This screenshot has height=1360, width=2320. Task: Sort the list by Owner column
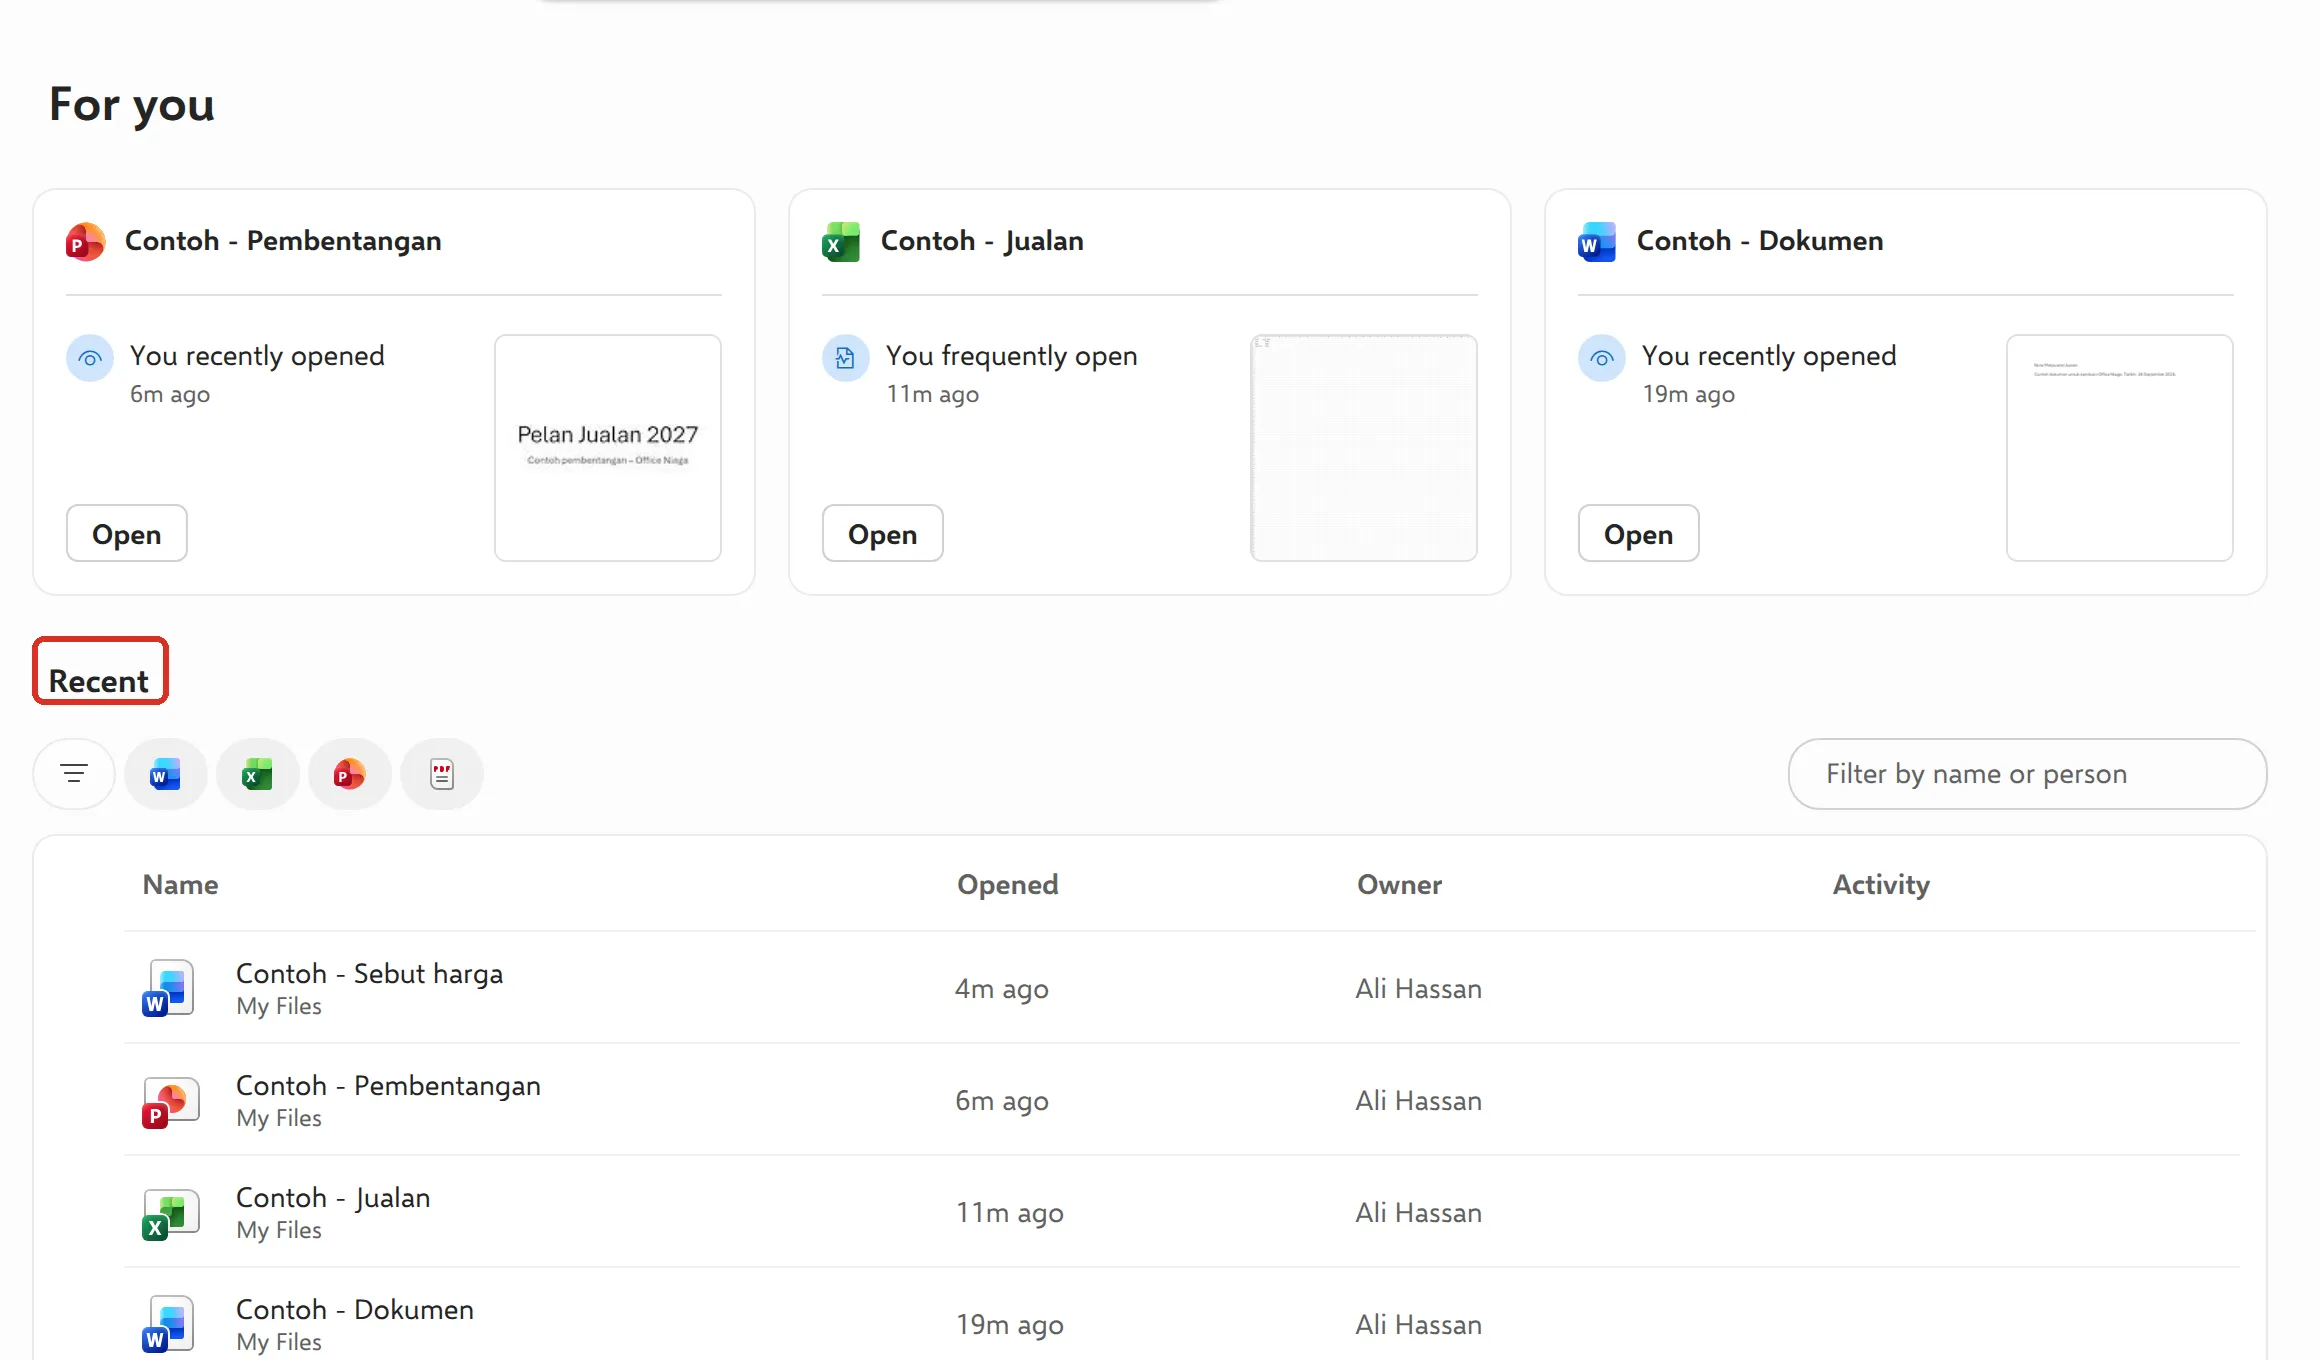1399,885
